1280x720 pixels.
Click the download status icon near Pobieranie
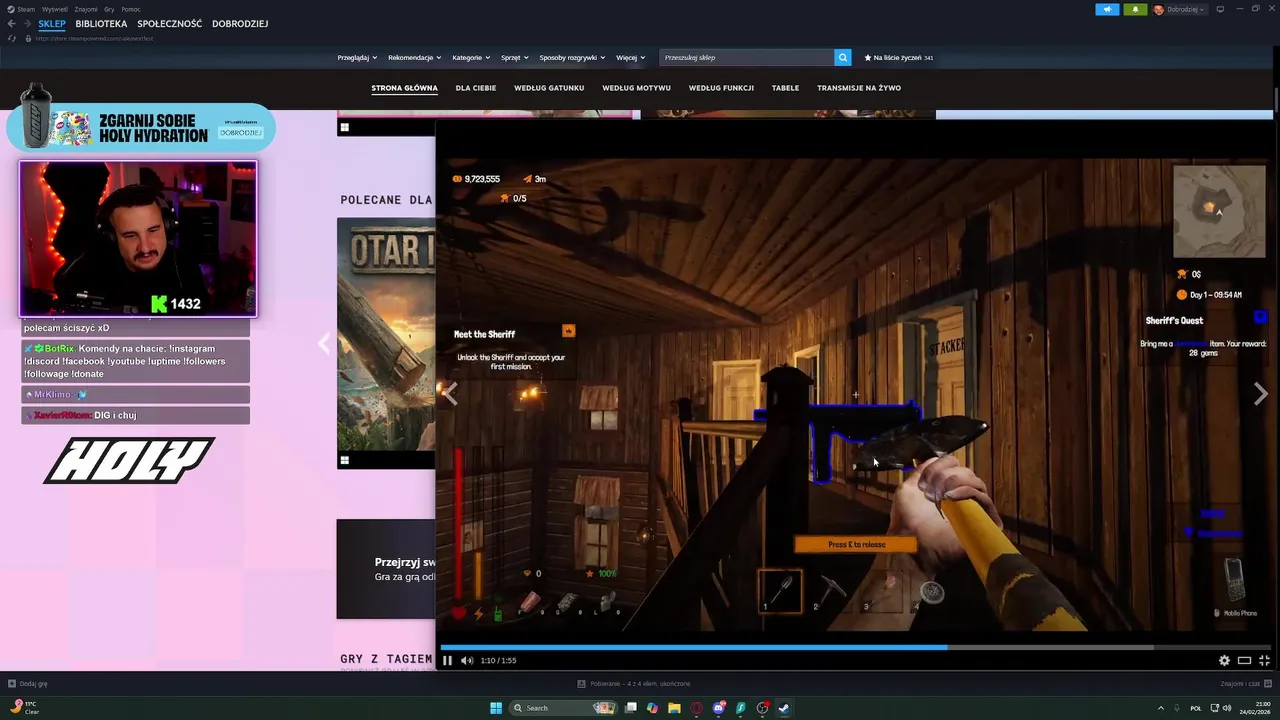coord(582,684)
